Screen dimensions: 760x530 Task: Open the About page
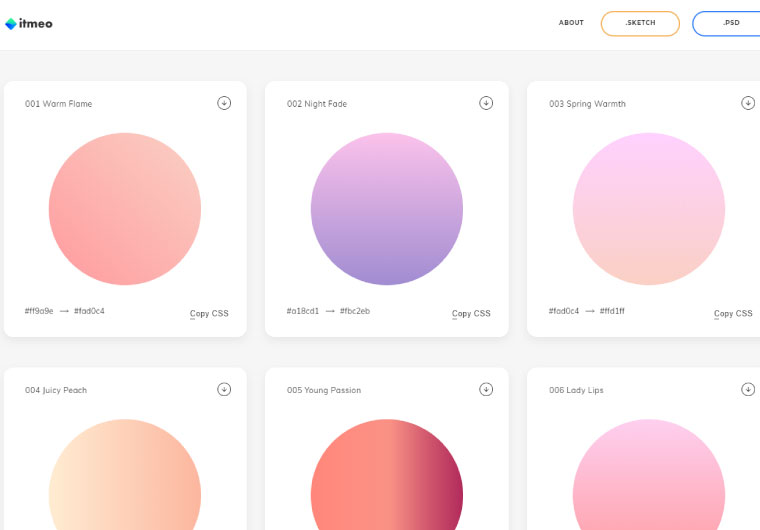[x=571, y=23]
